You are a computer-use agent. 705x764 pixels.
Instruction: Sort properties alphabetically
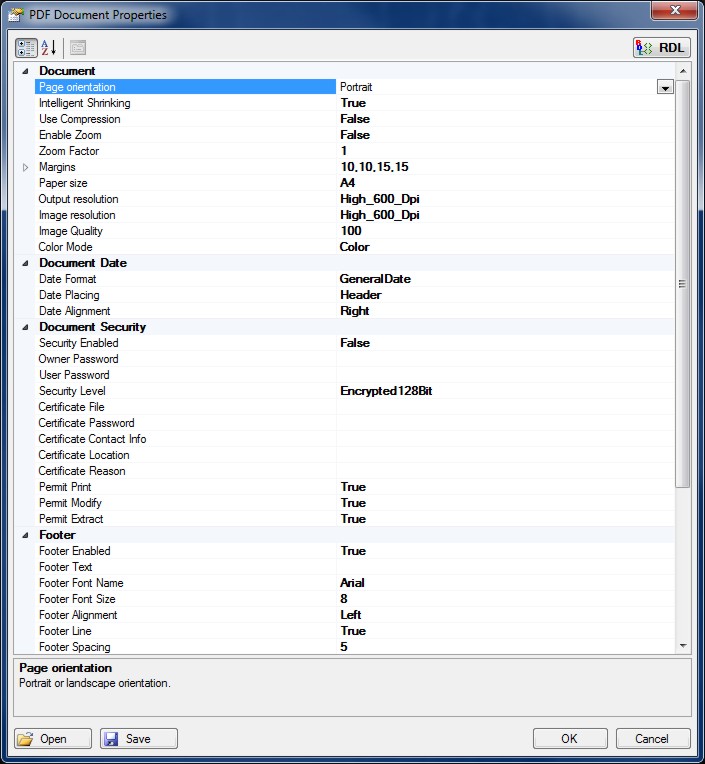pos(49,47)
